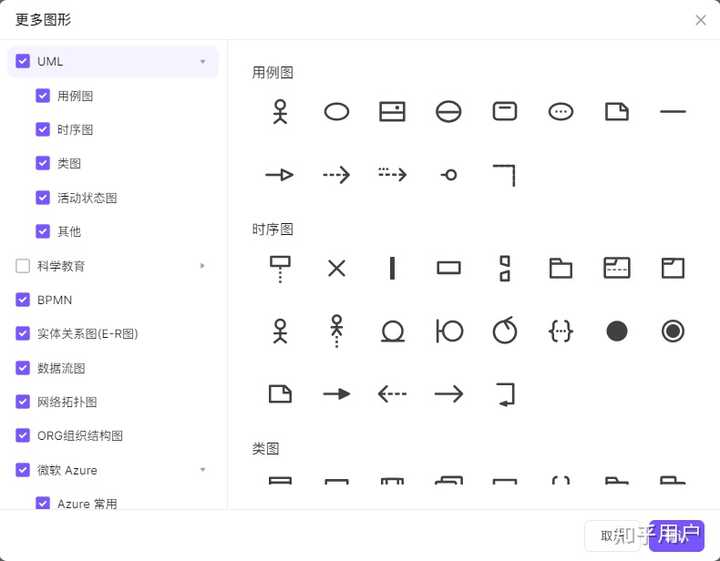Uncheck the 网络拓扑图 checkbox
The height and width of the screenshot is (561, 720).
[22, 402]
